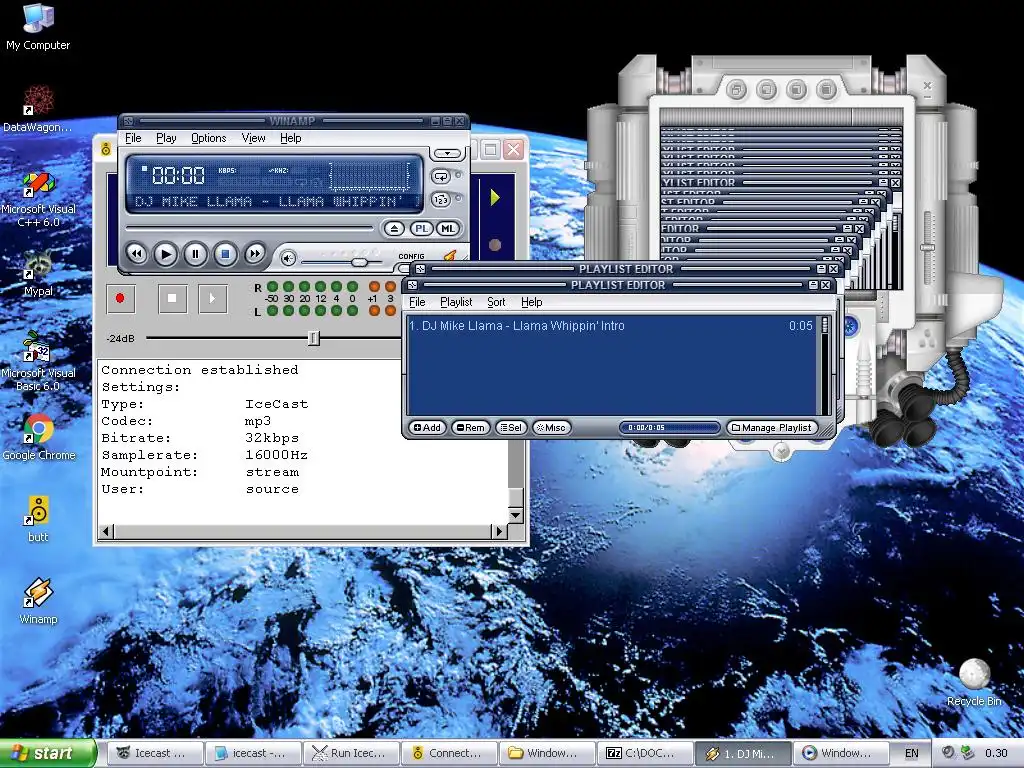Click fourth round button on spaceship skin
The image size is (1024, 768).
tap(826, 89)
